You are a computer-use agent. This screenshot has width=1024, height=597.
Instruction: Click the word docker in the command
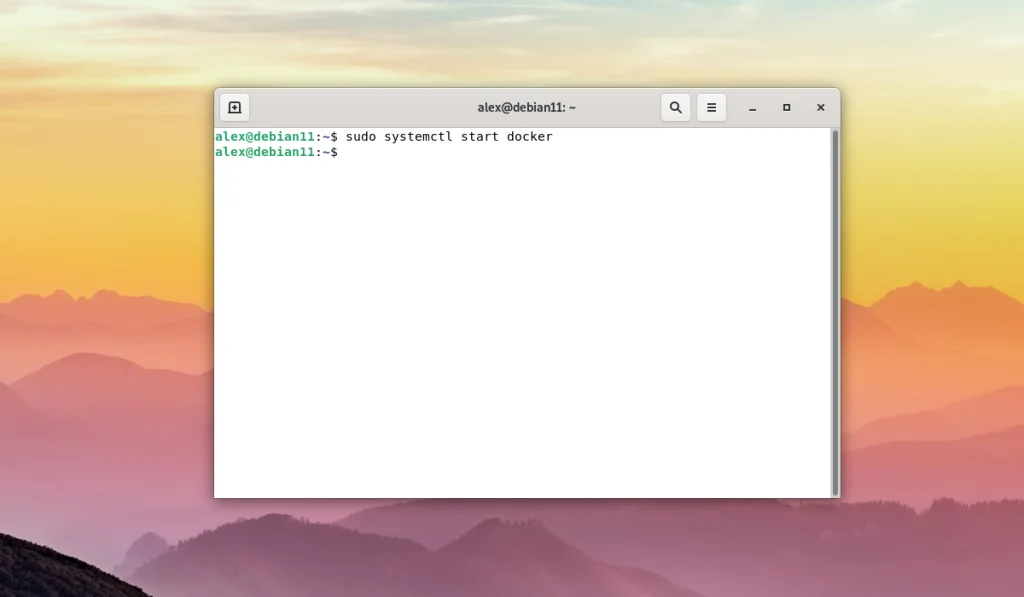coord(530,137)
